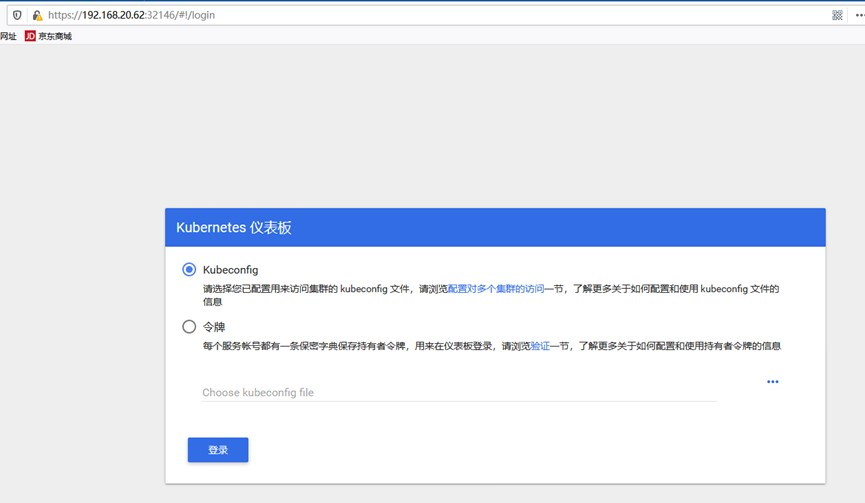Click the three-dot file browse icon
Viewport: 865px width, 503px height.
[x=772, y=382]
